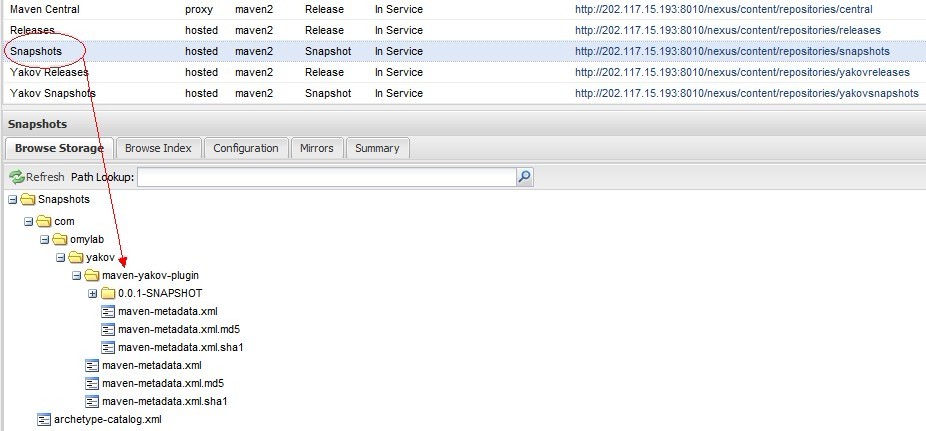The width and height of the screenshot is (926, 431).
Task: Show the Summary tab
Action: (x=377, y=148)
